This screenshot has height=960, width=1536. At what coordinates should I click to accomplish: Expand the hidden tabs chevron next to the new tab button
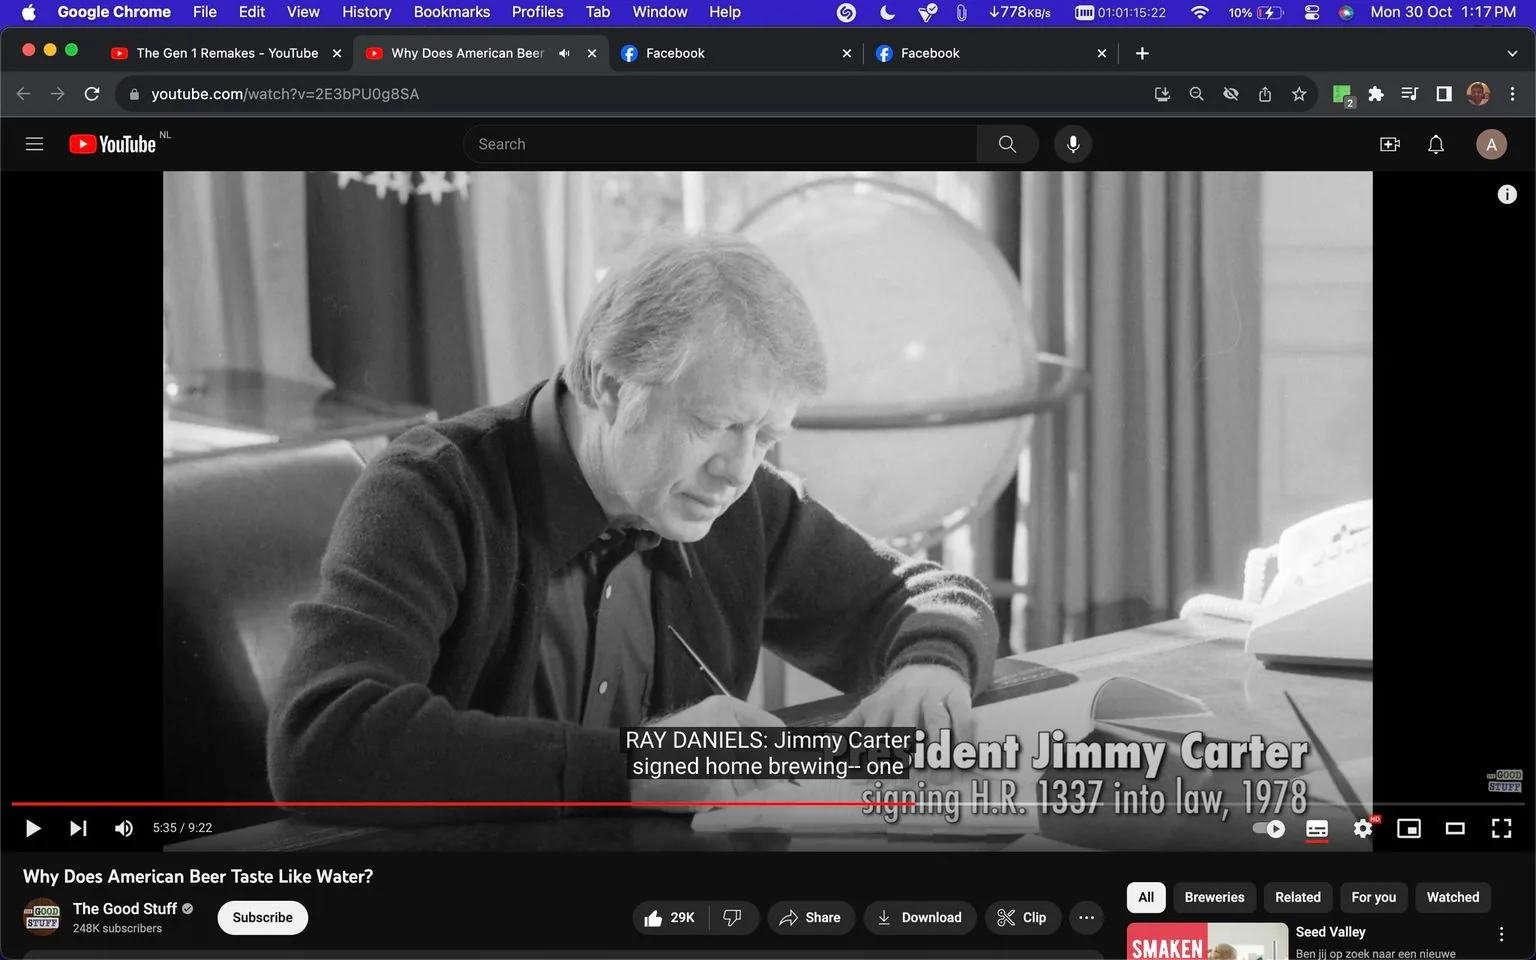1510,52
